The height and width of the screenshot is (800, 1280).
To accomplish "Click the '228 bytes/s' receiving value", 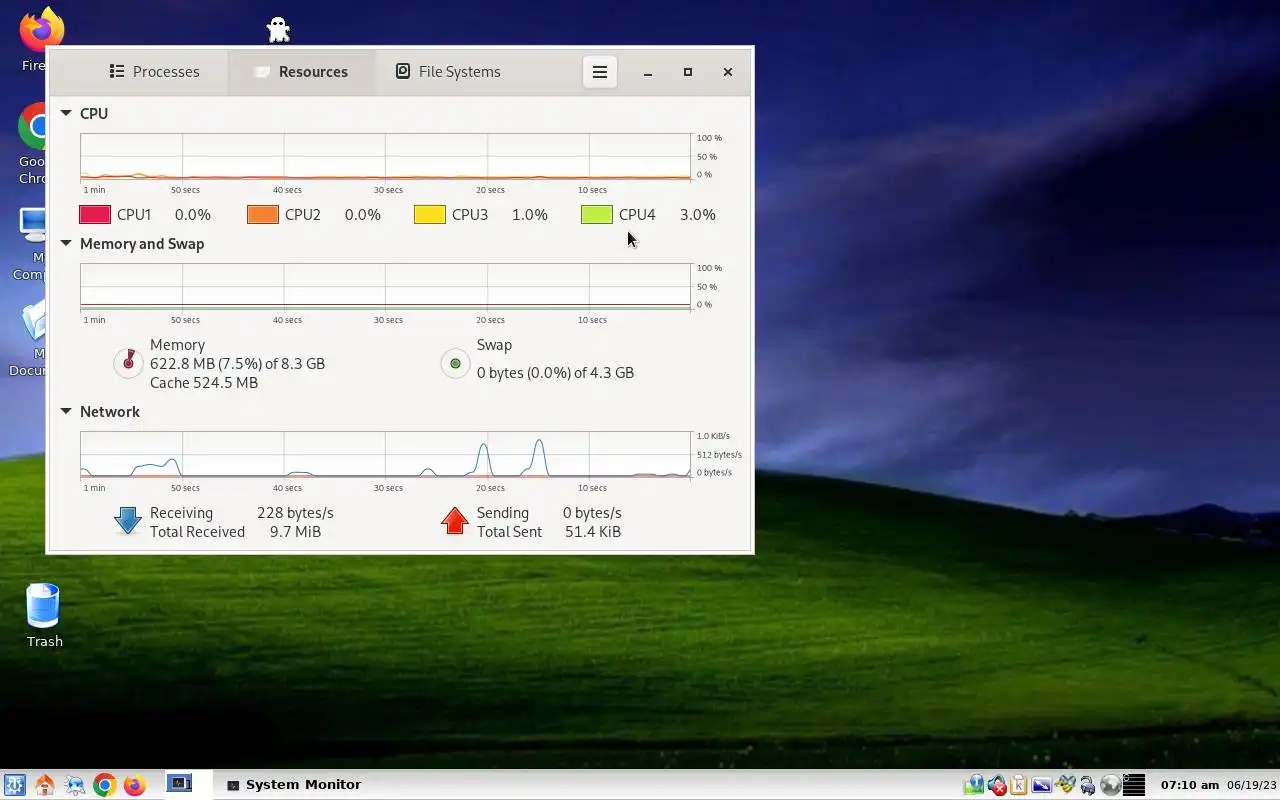I will (295, 512).
